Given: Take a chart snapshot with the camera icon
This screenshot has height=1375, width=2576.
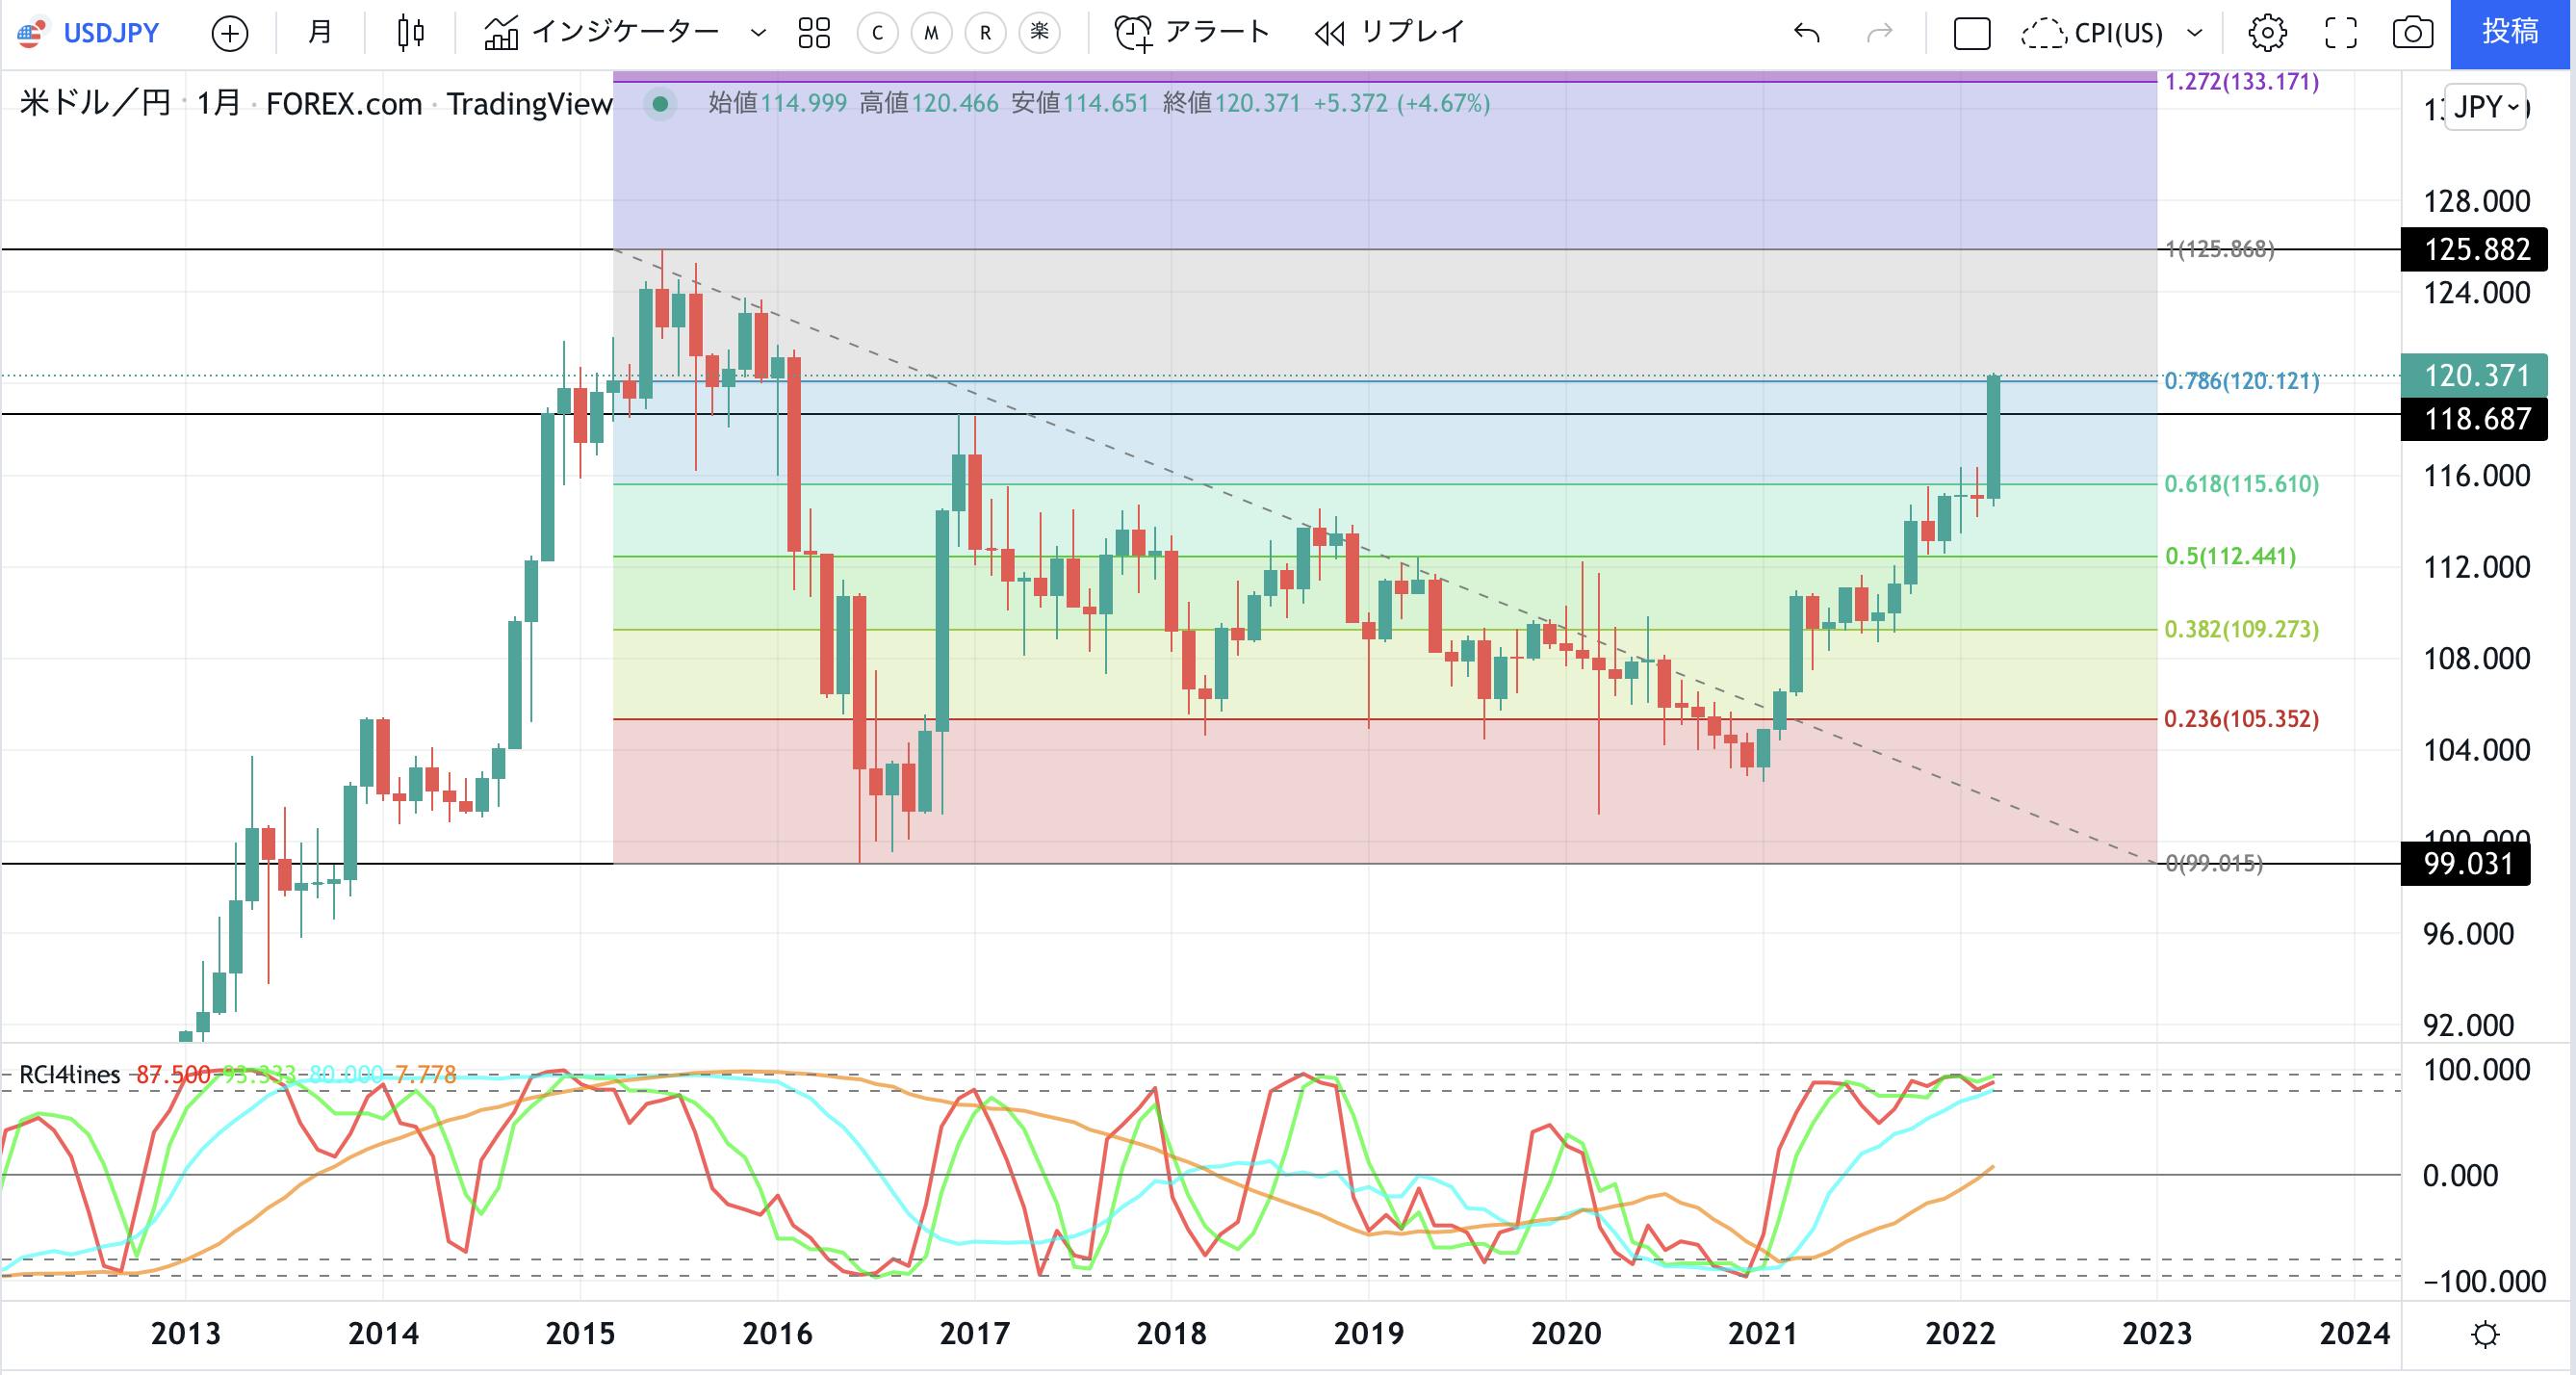Looking at the screenshot, I should pyautogui.click(x=2413, y=33).
